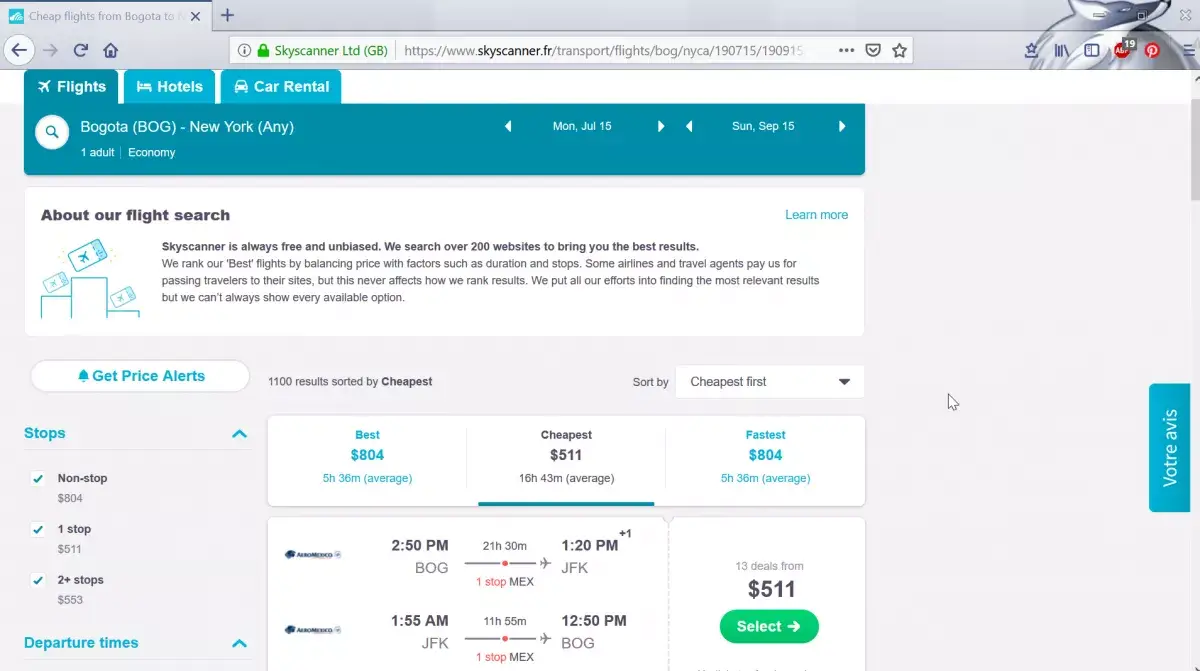This screenshot has width=1200, height=671.
Task: Show site information for Skyscanner
Action: click(x=245, y=50)
